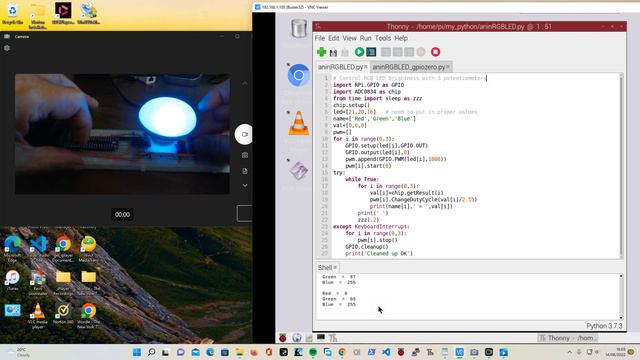Click the 'while True:' code line
This screenshot has height=360, width=640.
362,179
